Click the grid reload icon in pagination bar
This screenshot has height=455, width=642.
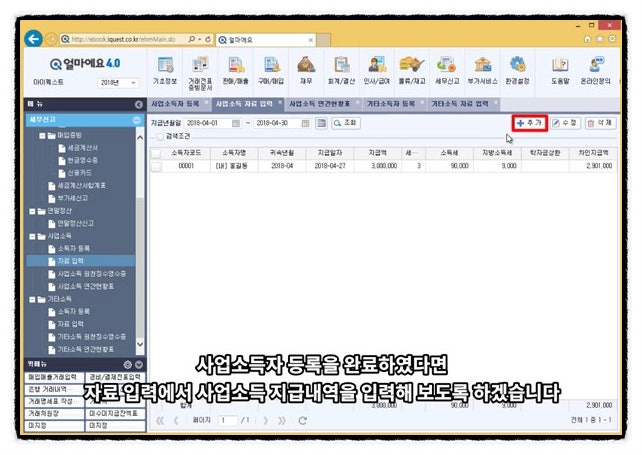(x=303, y=421)
